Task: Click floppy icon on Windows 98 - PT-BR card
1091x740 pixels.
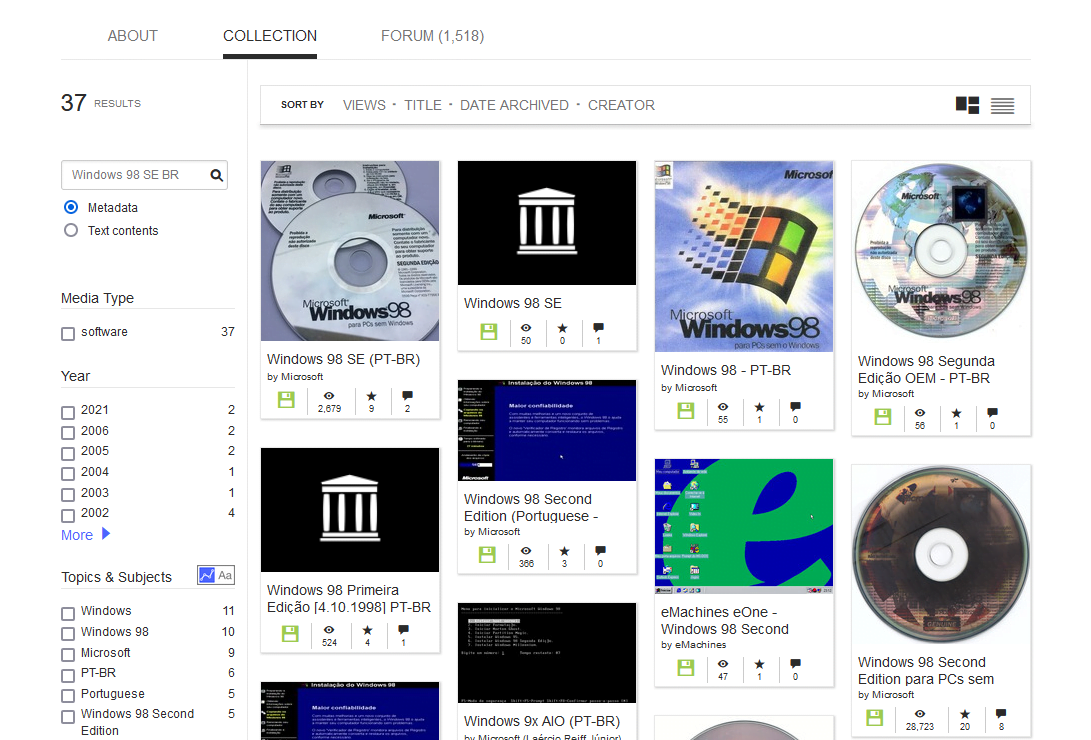Action: (x=685, y=410)
